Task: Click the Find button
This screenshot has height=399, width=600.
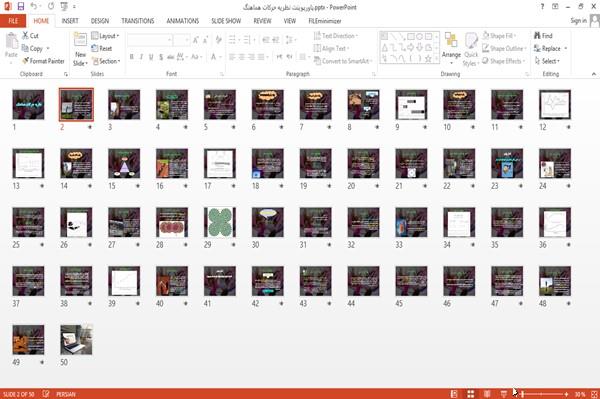Action: pyautogui.click(x=543, y=36)
